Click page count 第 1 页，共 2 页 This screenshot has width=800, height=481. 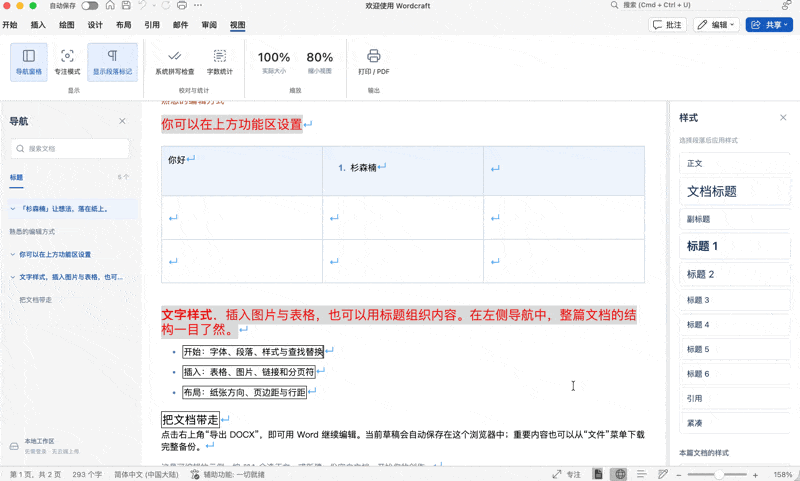point(35,474)
